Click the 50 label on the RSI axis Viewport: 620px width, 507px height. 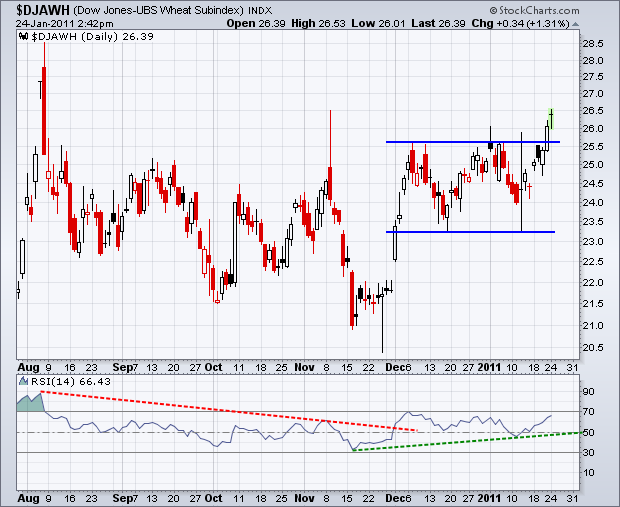pyautogui.click(x=588, y=432)
